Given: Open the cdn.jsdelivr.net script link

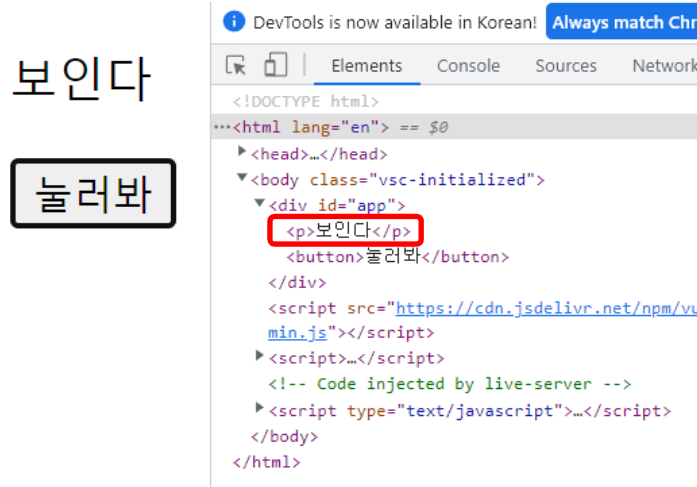Looking at the screenshot, I should tap(546, 308).
